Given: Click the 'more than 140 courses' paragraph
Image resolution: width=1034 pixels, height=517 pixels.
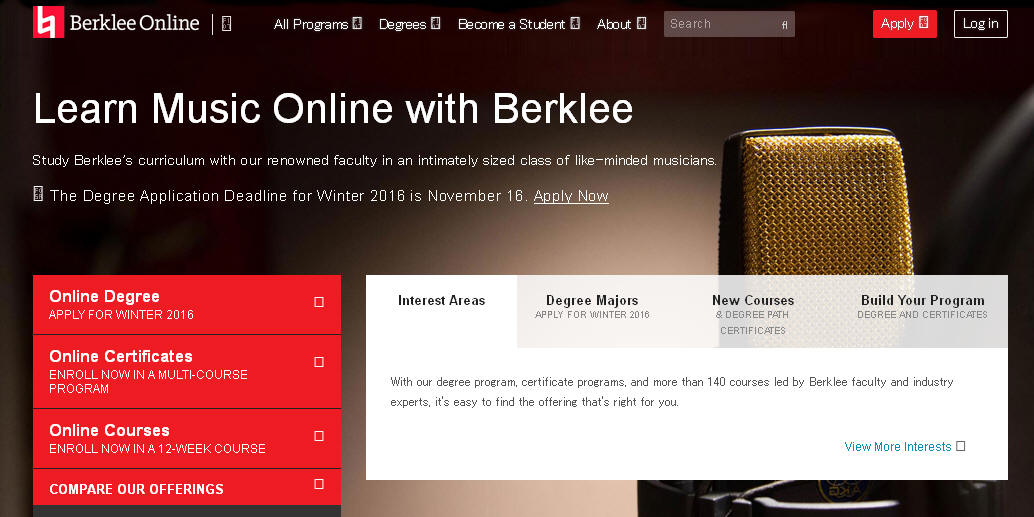Looking at the screenshot, I should (x=671, y=392).
